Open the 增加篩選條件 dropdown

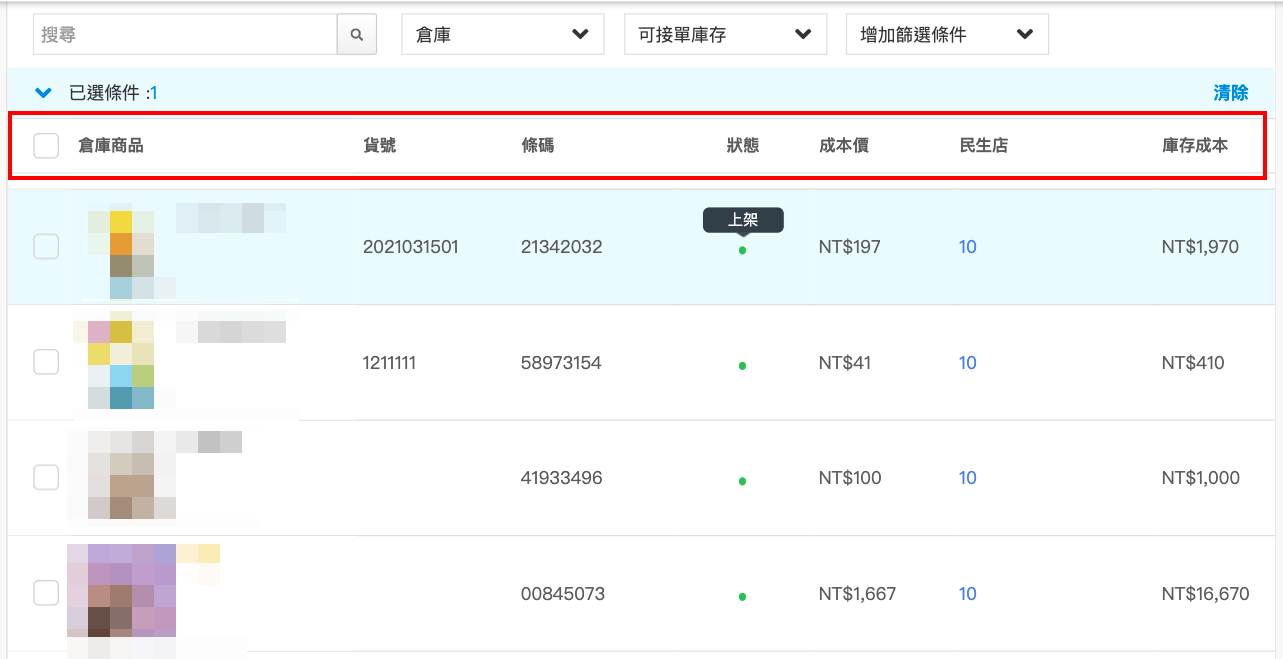(947, 35)
